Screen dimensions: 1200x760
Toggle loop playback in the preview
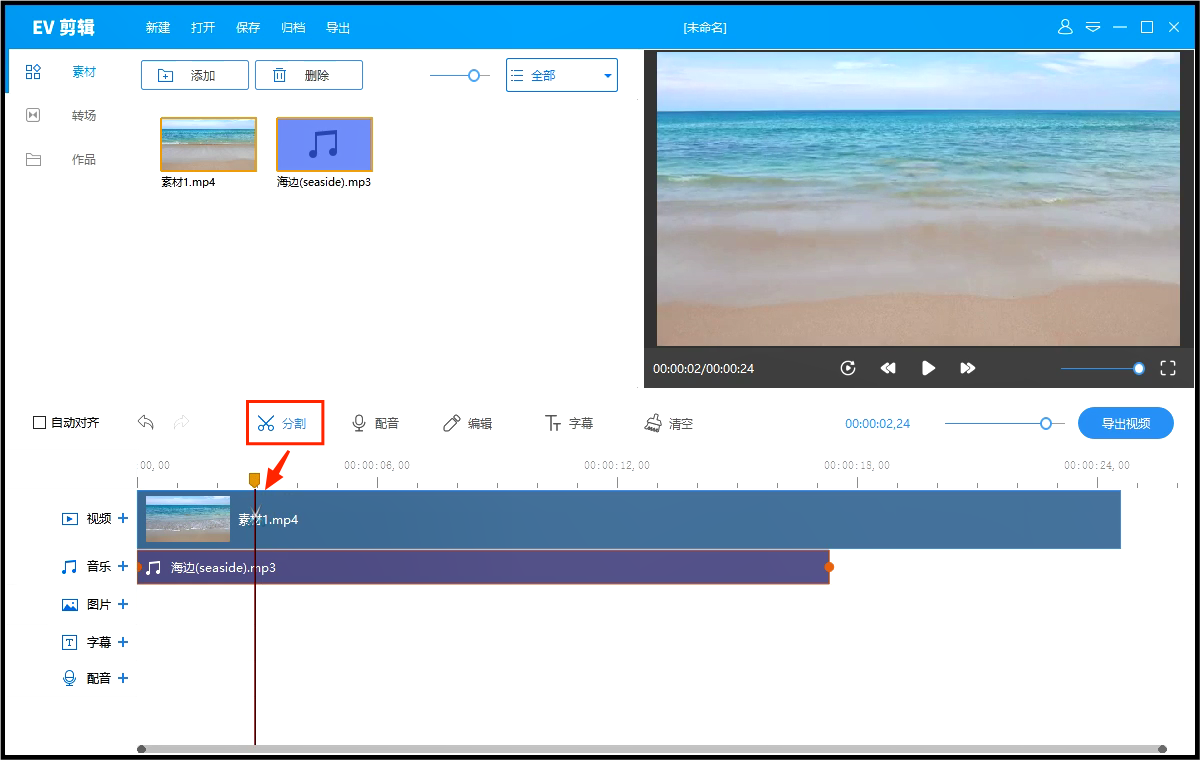point(847,368)
